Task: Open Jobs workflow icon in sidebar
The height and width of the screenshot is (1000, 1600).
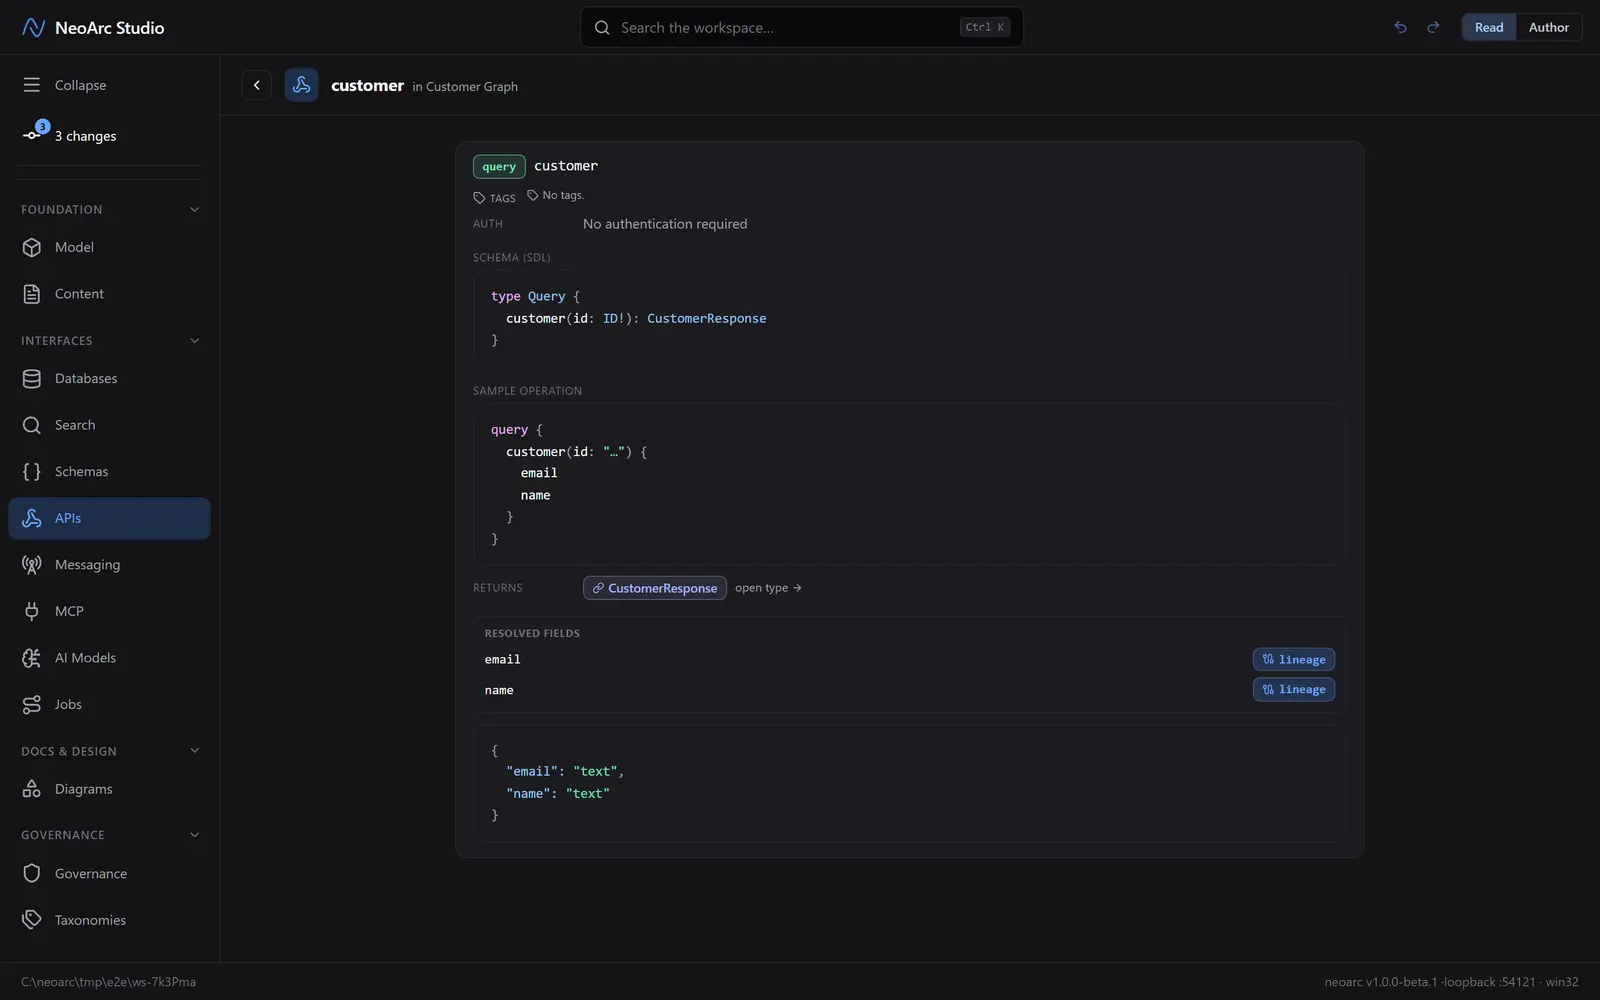Action: point(32,705)
